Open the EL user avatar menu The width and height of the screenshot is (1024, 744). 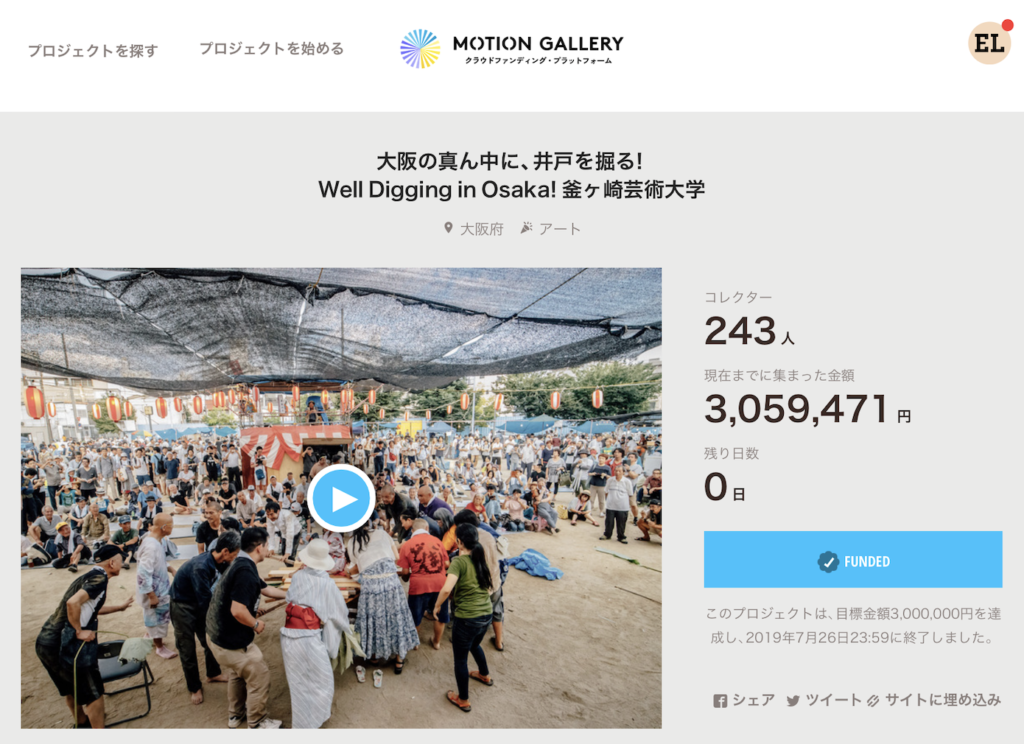(989, 43)
